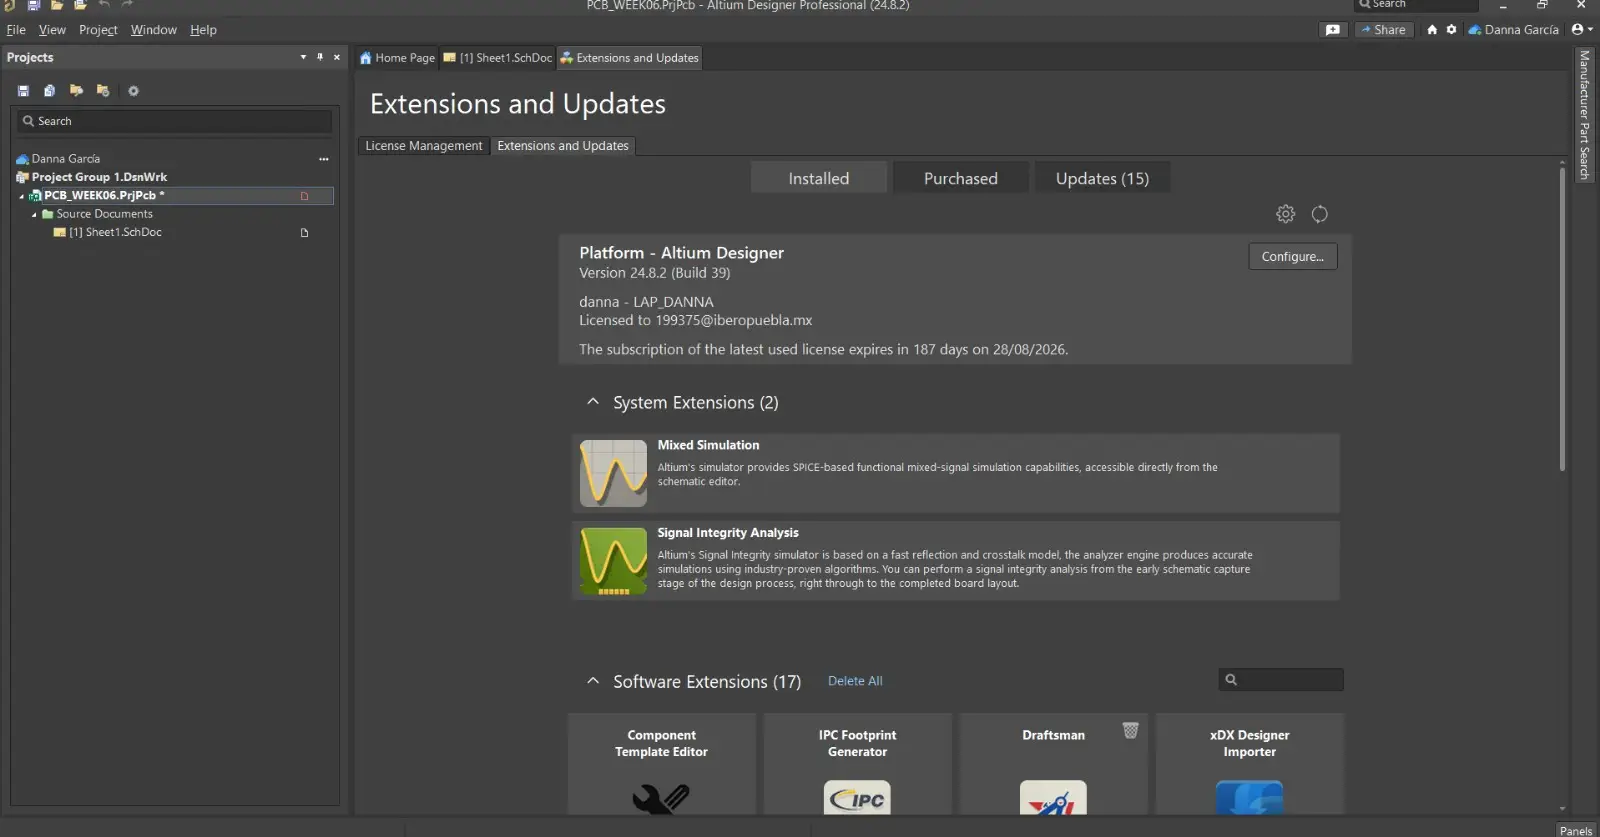
Task: Click the Undo arrow in the title bar
Action: [104, 5]
